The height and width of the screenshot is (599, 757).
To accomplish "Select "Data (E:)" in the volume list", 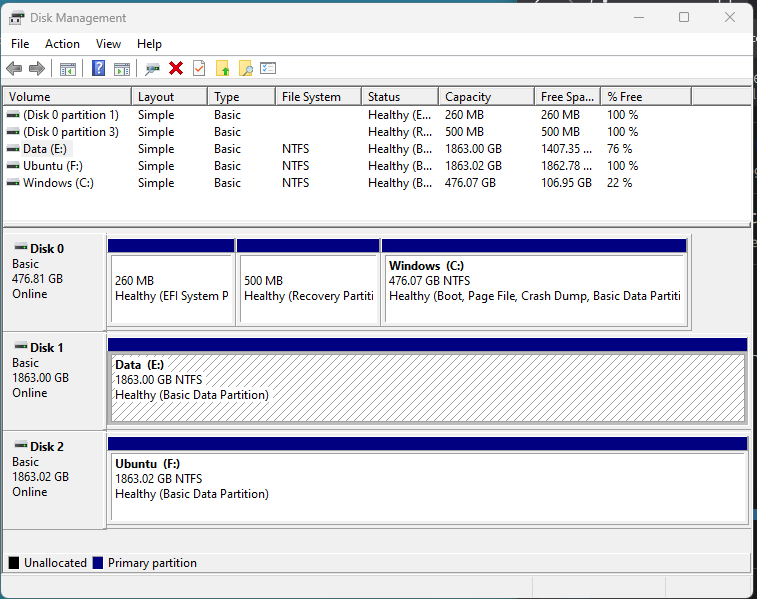I will (45, 149).
